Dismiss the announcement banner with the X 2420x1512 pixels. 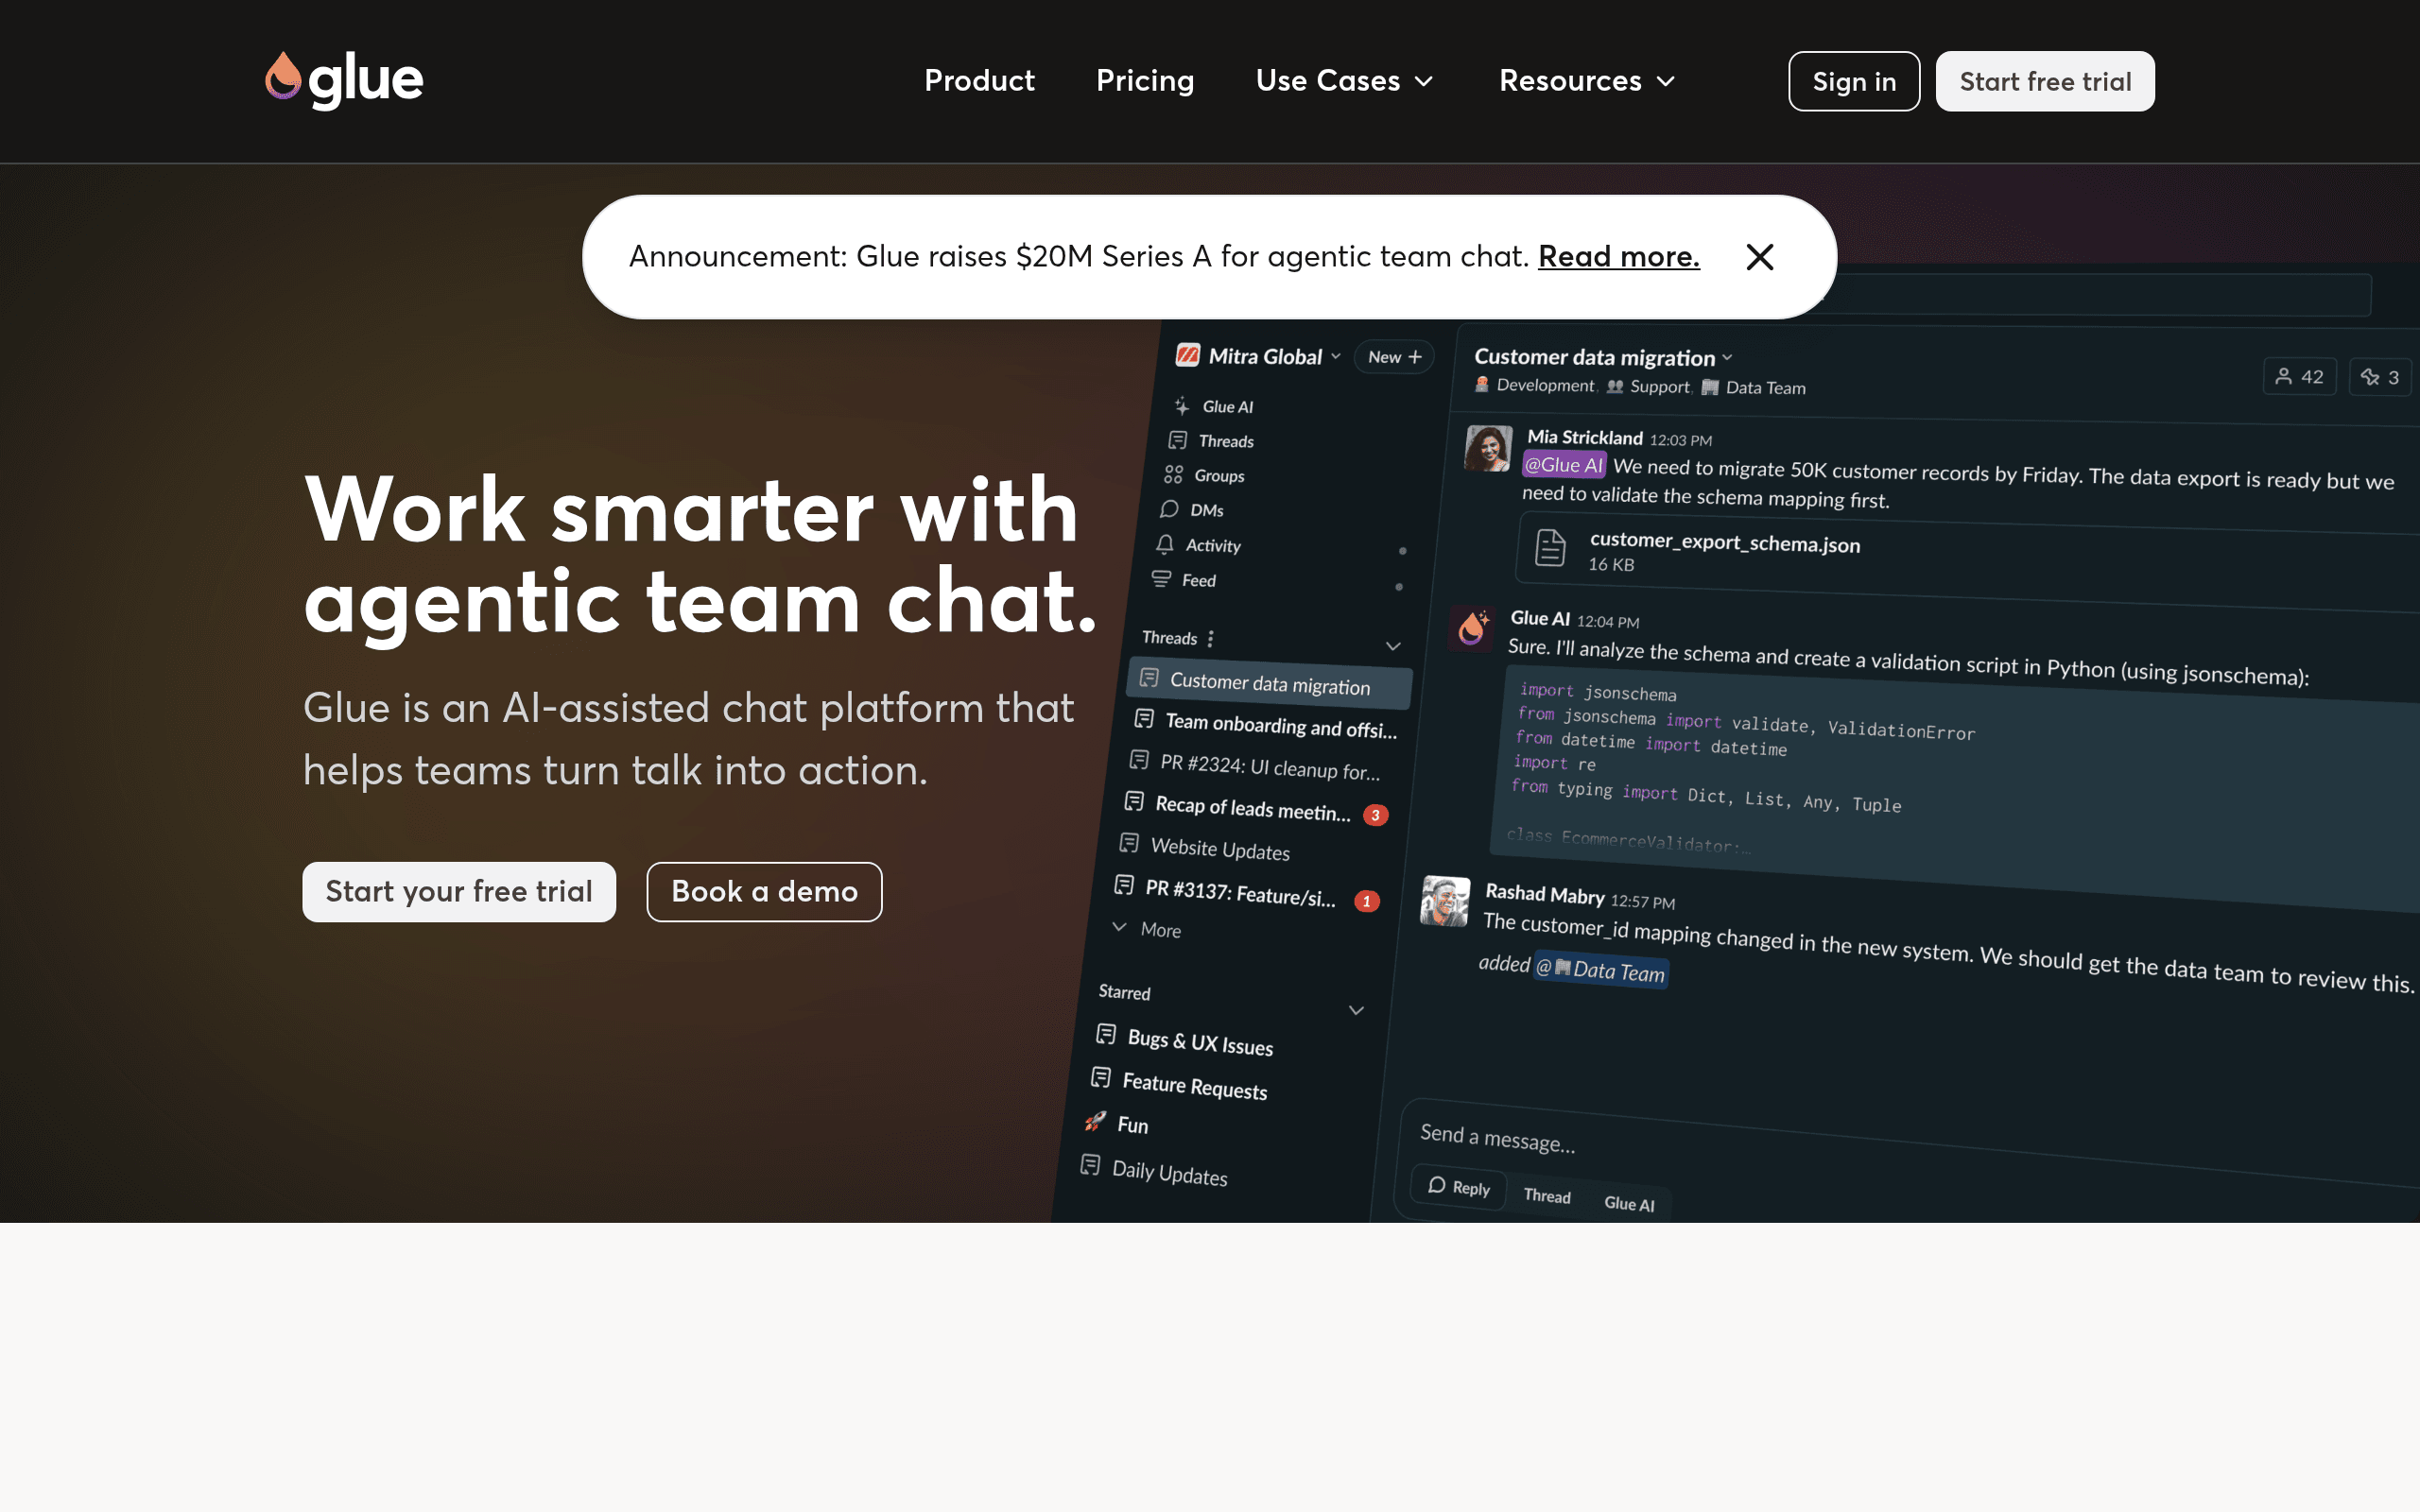point(1759,257)
